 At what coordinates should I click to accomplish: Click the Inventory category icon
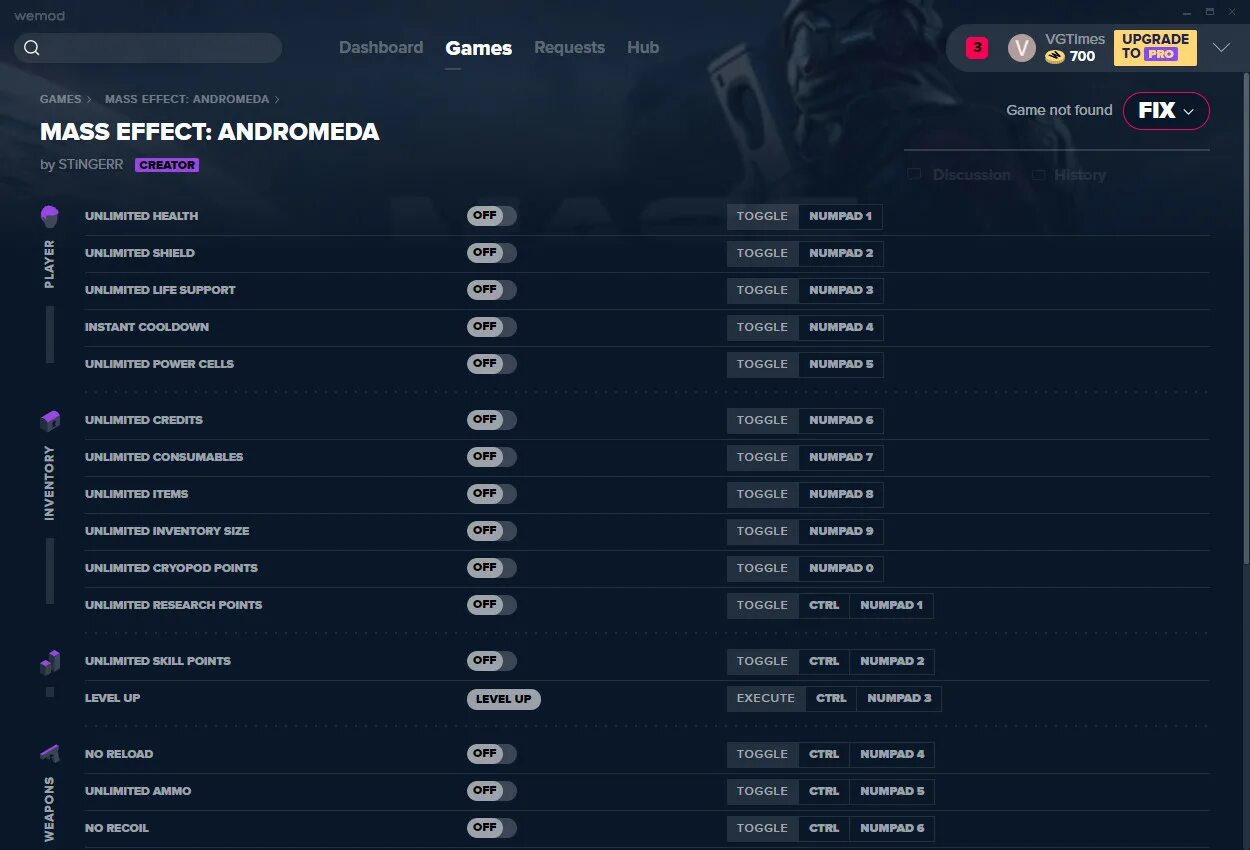[x=50, y=420]
